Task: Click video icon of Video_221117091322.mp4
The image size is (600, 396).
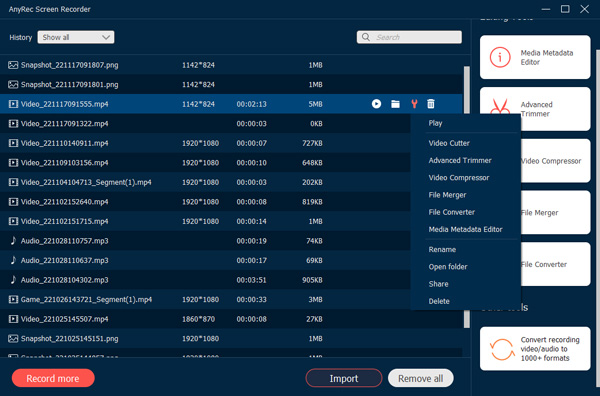Action: (13, 124)
